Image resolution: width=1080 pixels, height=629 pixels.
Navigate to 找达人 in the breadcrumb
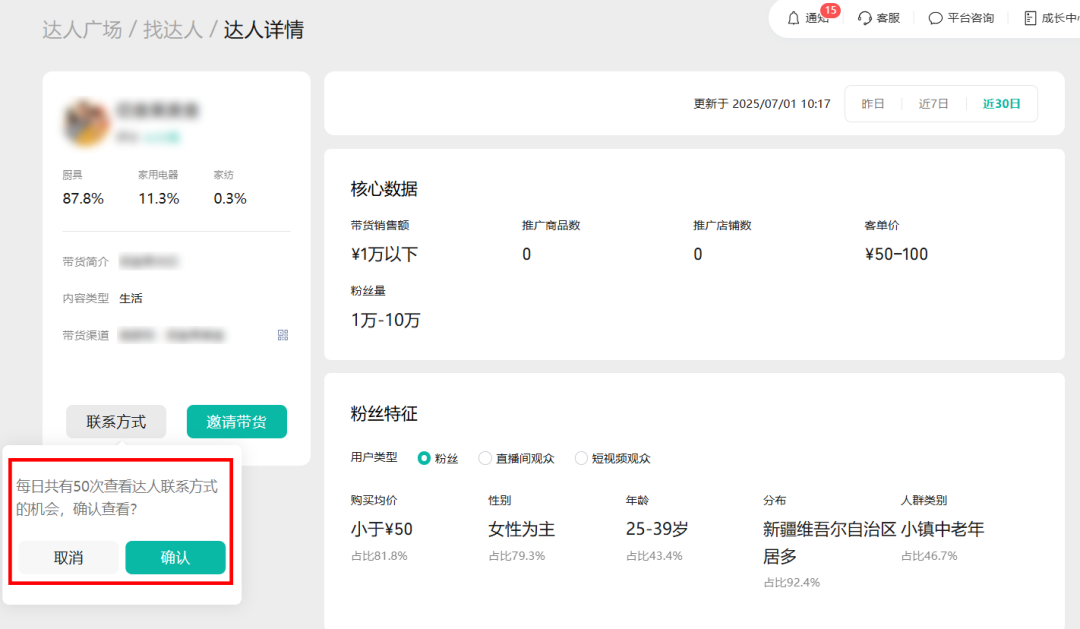click(173, 30)
